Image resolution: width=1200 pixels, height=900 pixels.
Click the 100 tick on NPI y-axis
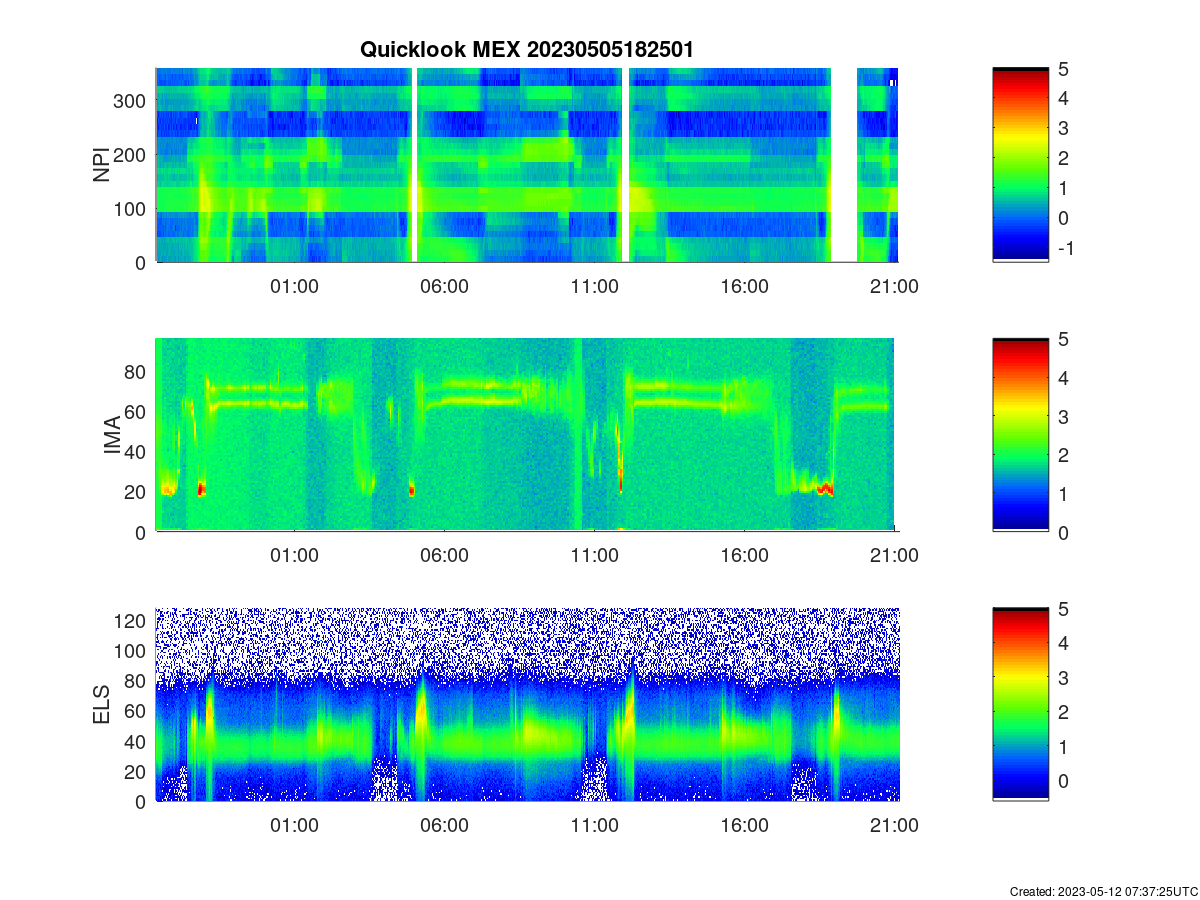[x=131, y=209]
